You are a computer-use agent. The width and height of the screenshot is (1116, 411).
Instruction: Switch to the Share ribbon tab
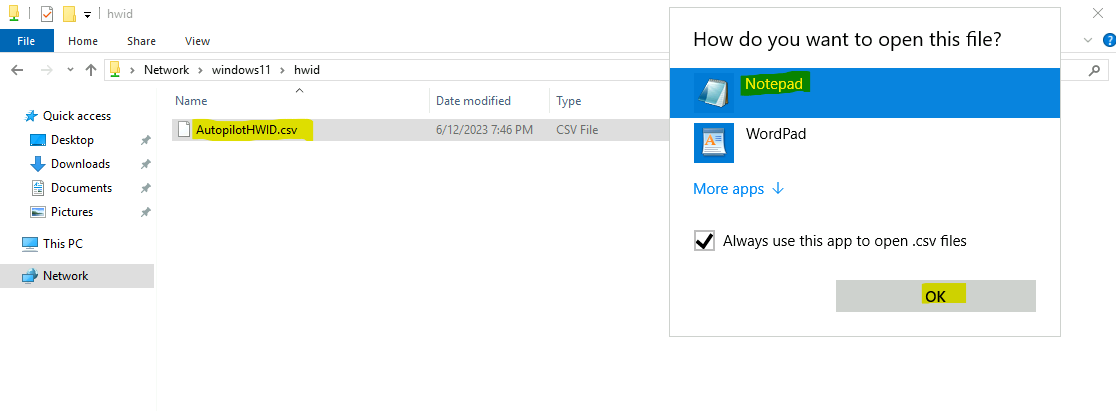[x=141, y=41]
